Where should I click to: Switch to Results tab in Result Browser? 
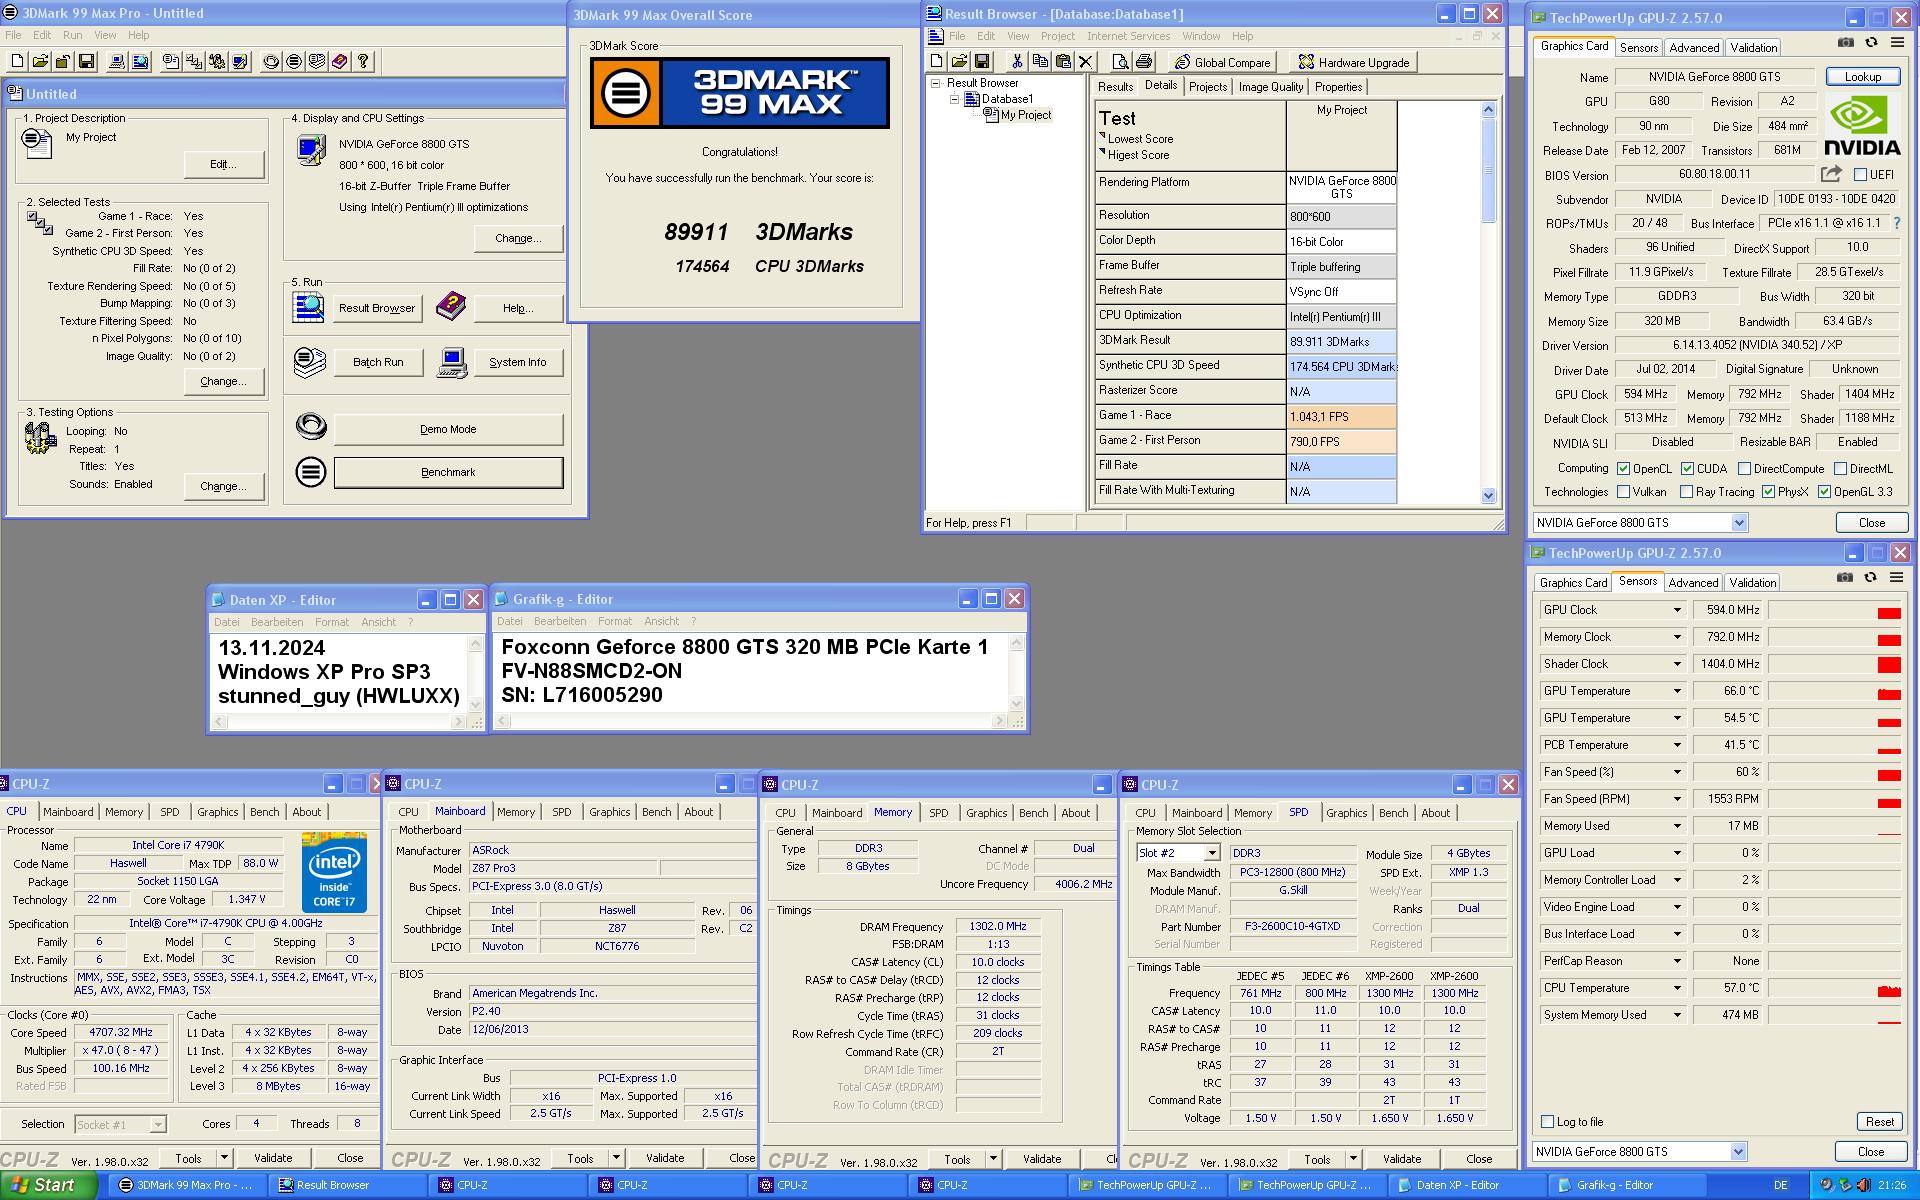[x=1115, y=87]
